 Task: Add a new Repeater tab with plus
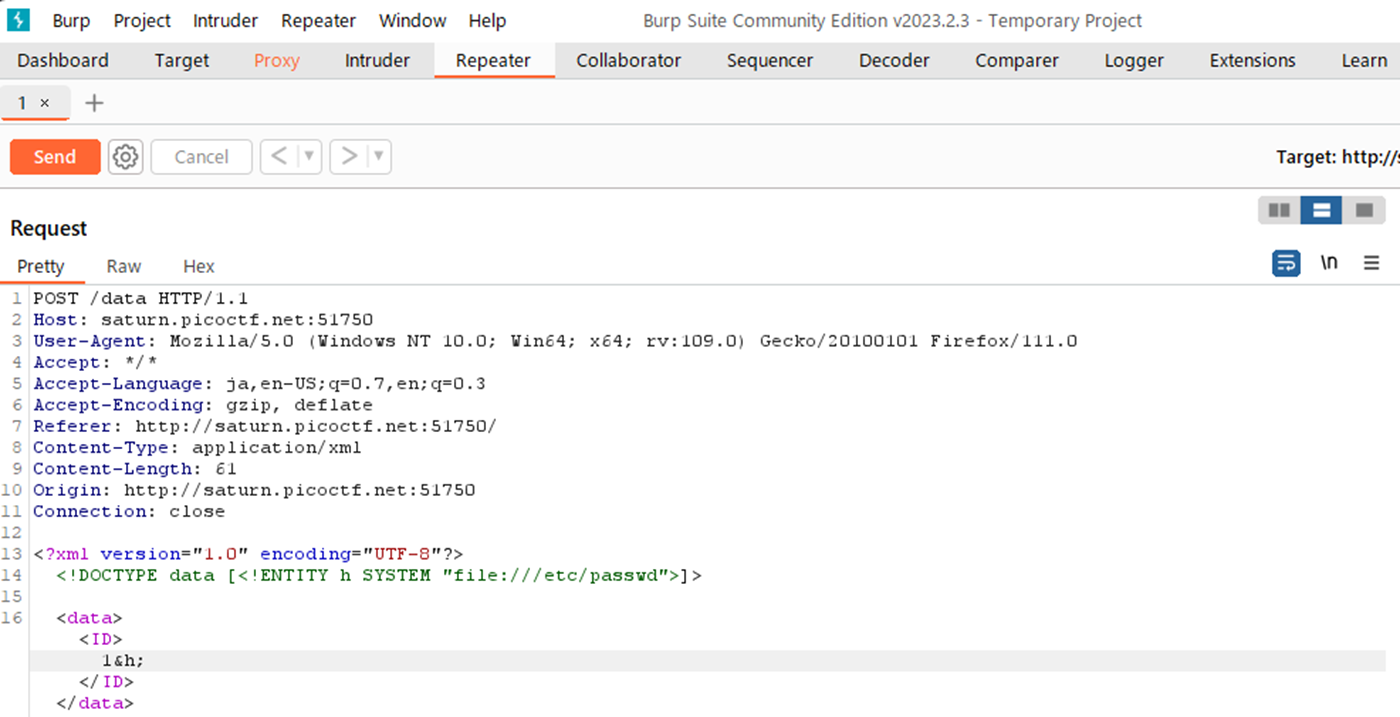(x=94, y=103)
